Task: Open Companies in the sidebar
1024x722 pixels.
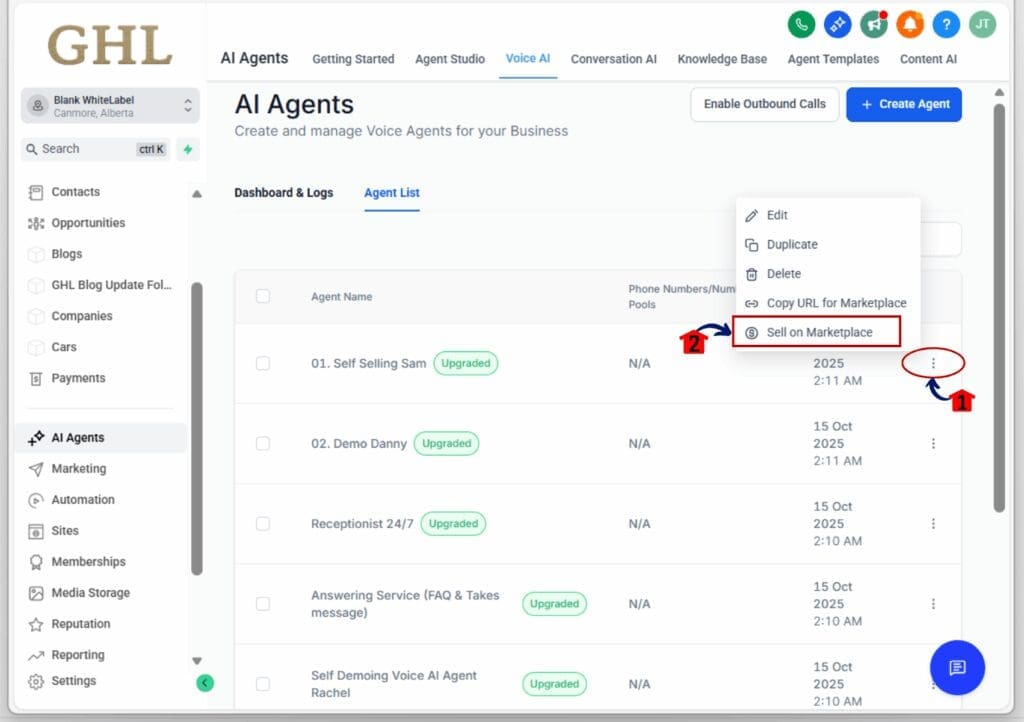Action: [82, 316]
